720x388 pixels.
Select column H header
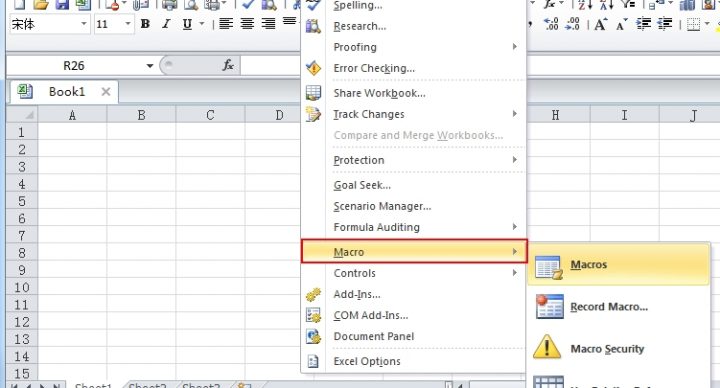click(556, 115)
